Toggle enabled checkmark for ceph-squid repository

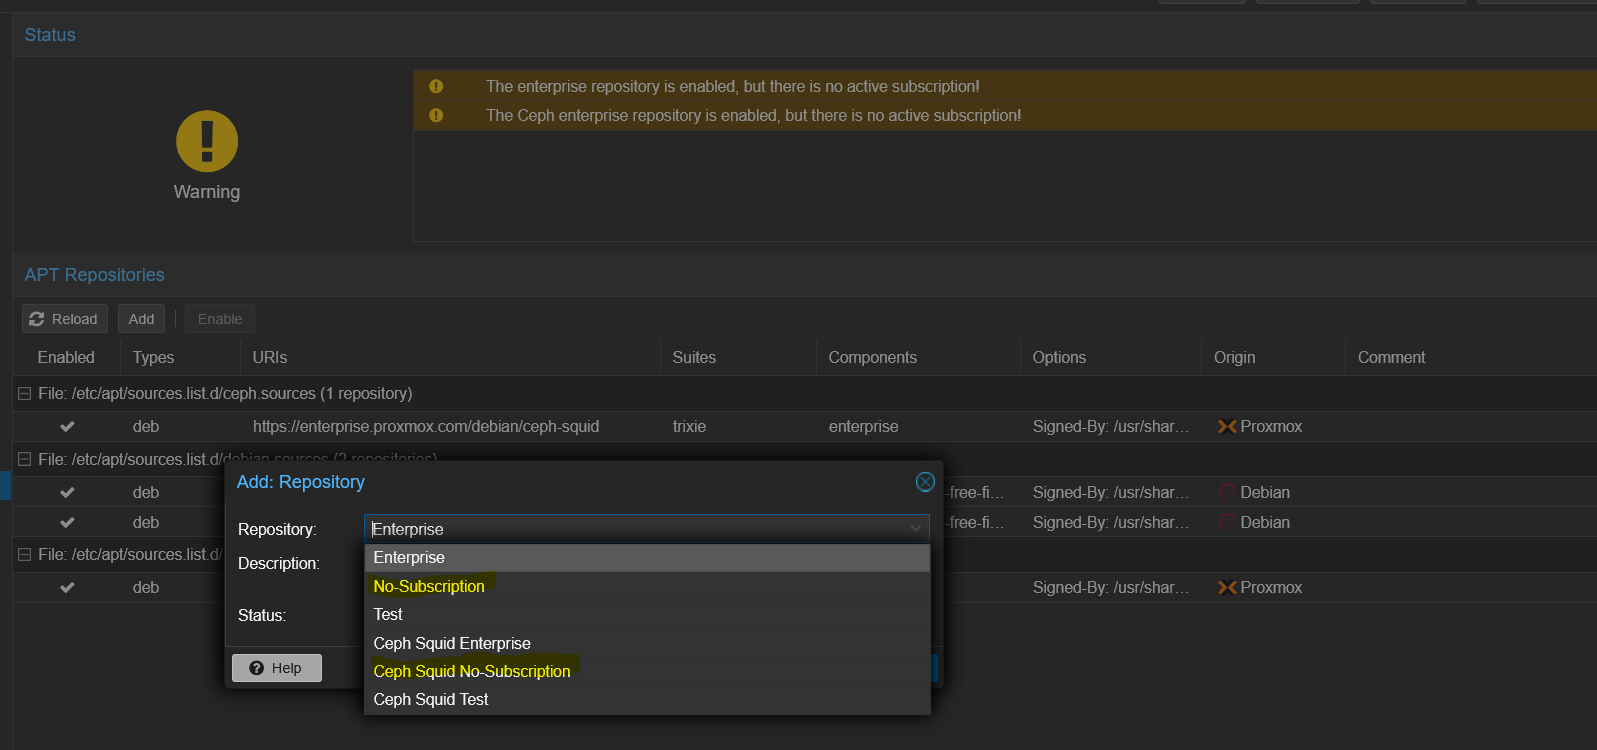pyautogui.click(x=67, y=427)
